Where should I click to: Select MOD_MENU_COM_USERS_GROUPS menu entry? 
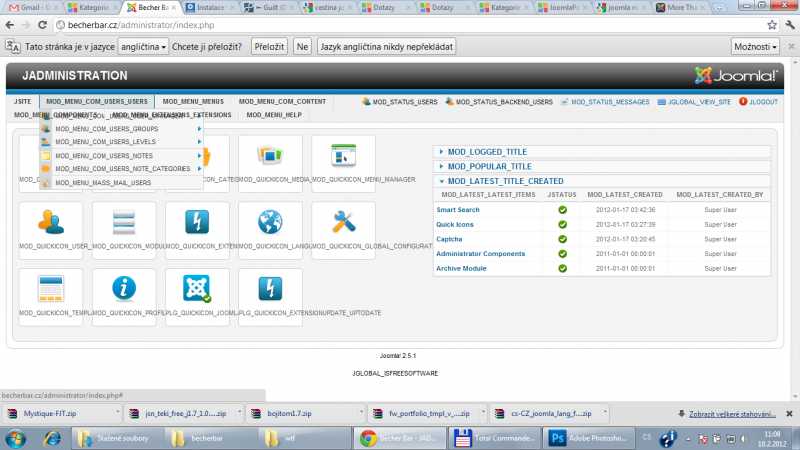pos(106,129)
